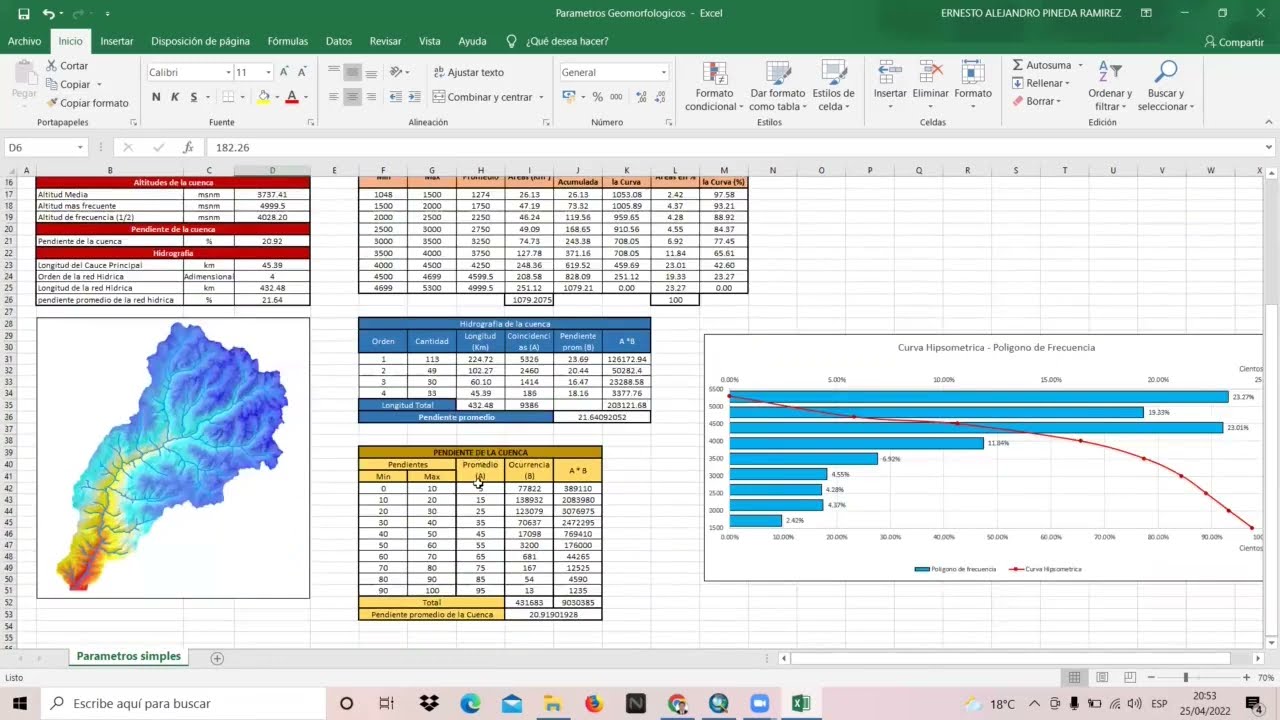
Task: Open Dar formato como tabla
Action: click(777, 86)
